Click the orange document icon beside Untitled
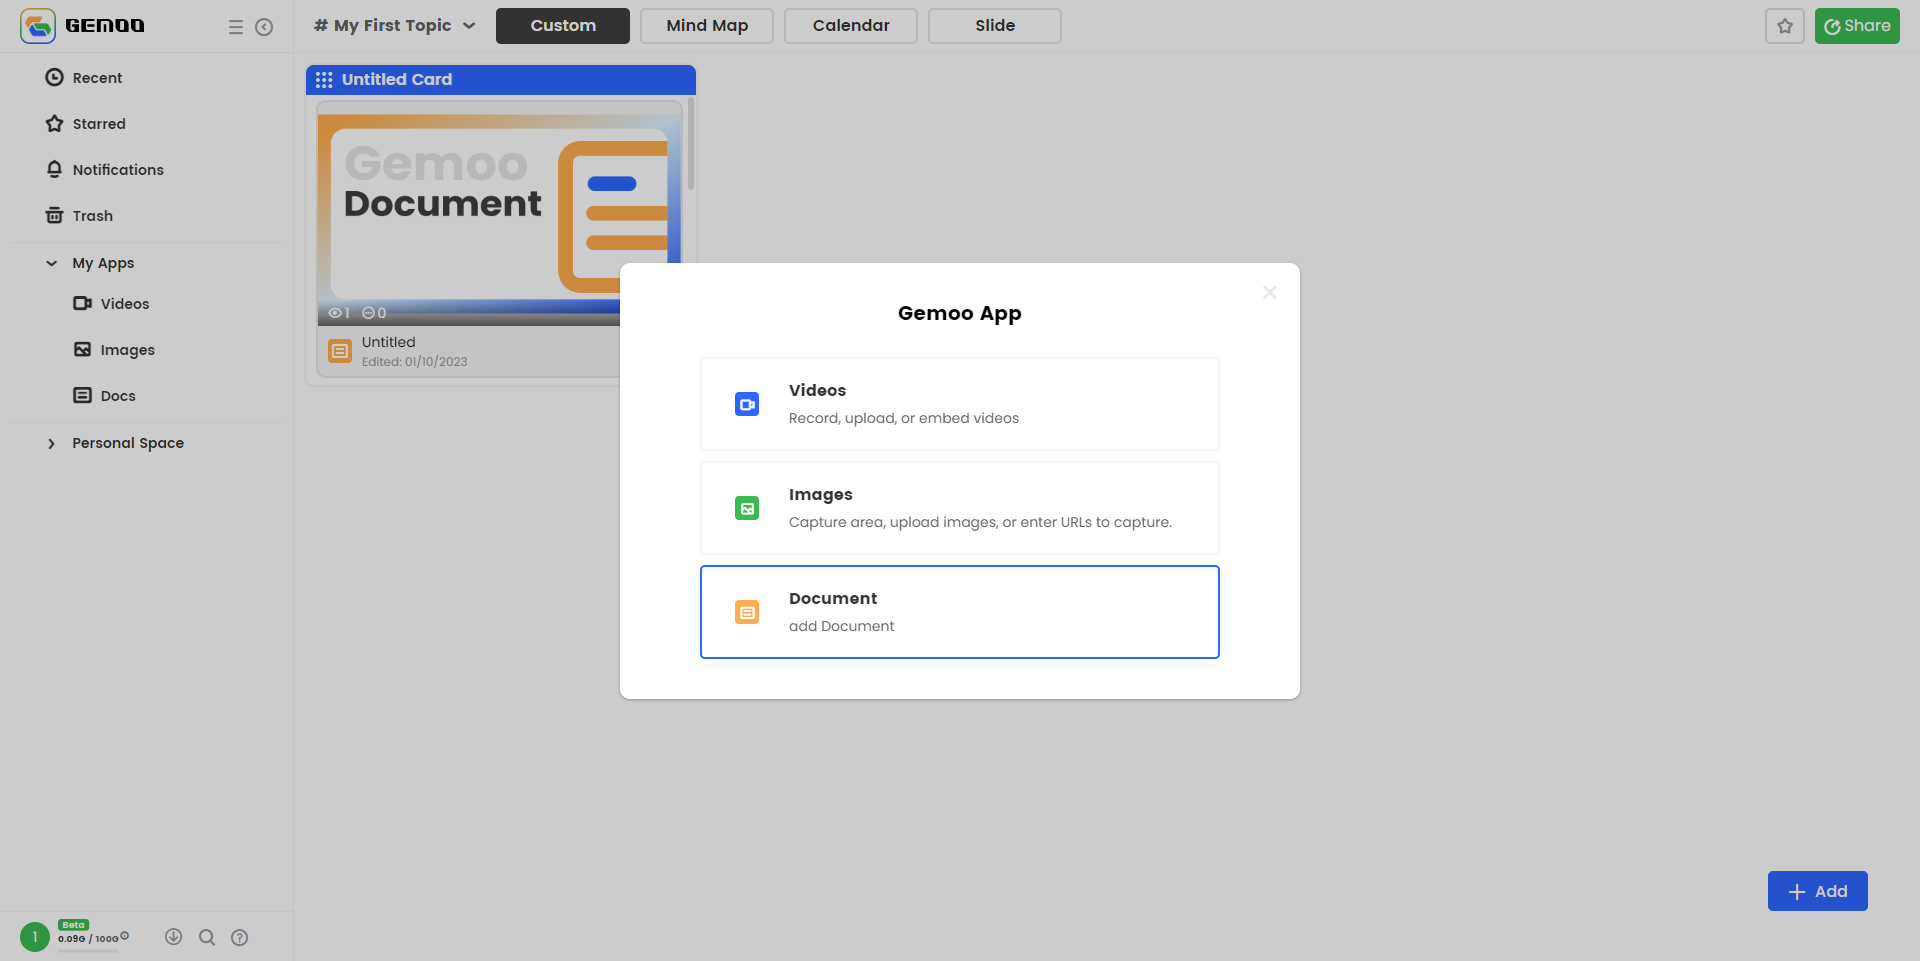 click(340, 351)
